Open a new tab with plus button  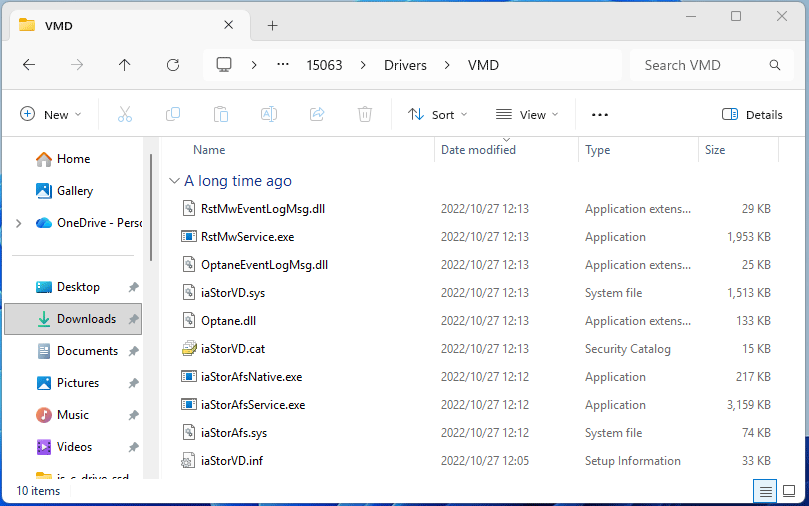(272, 25)
